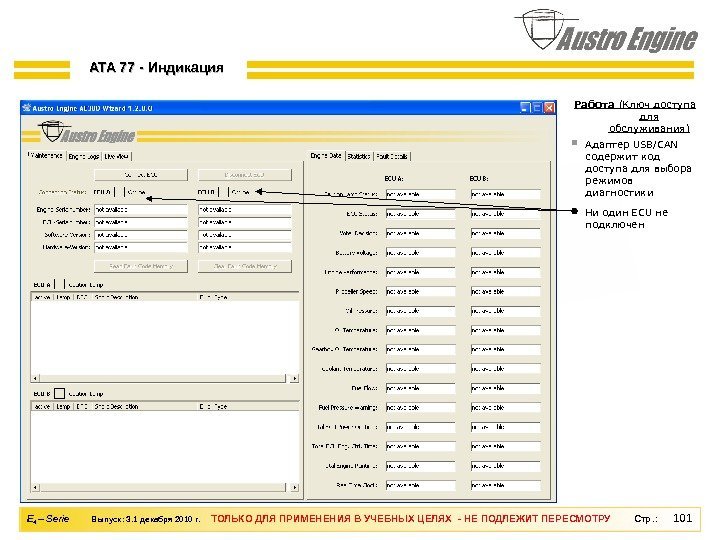Screen dimensions: 720x540
Task: Click right scroll arrow of ECU A fault table
Action: 295,378
